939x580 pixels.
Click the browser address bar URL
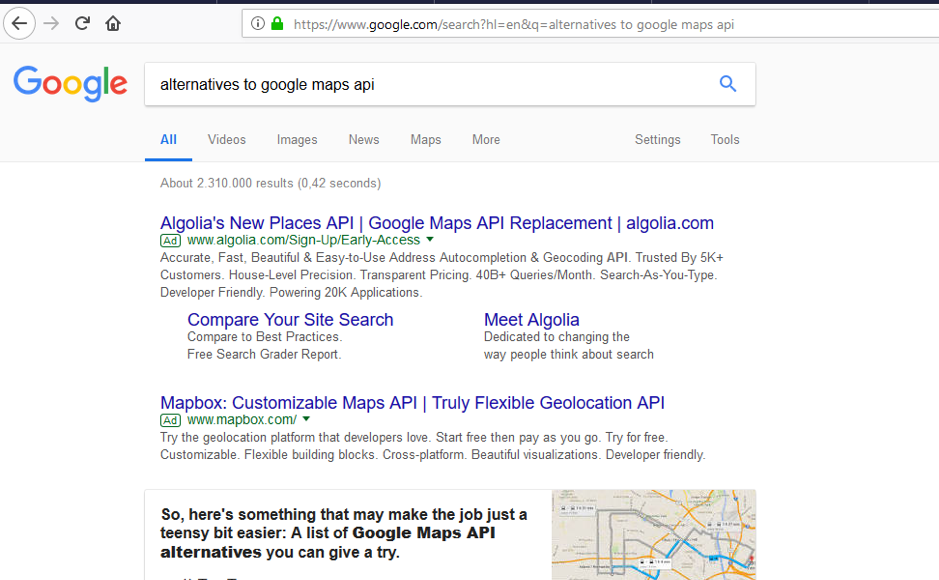[x=513, y=25]
